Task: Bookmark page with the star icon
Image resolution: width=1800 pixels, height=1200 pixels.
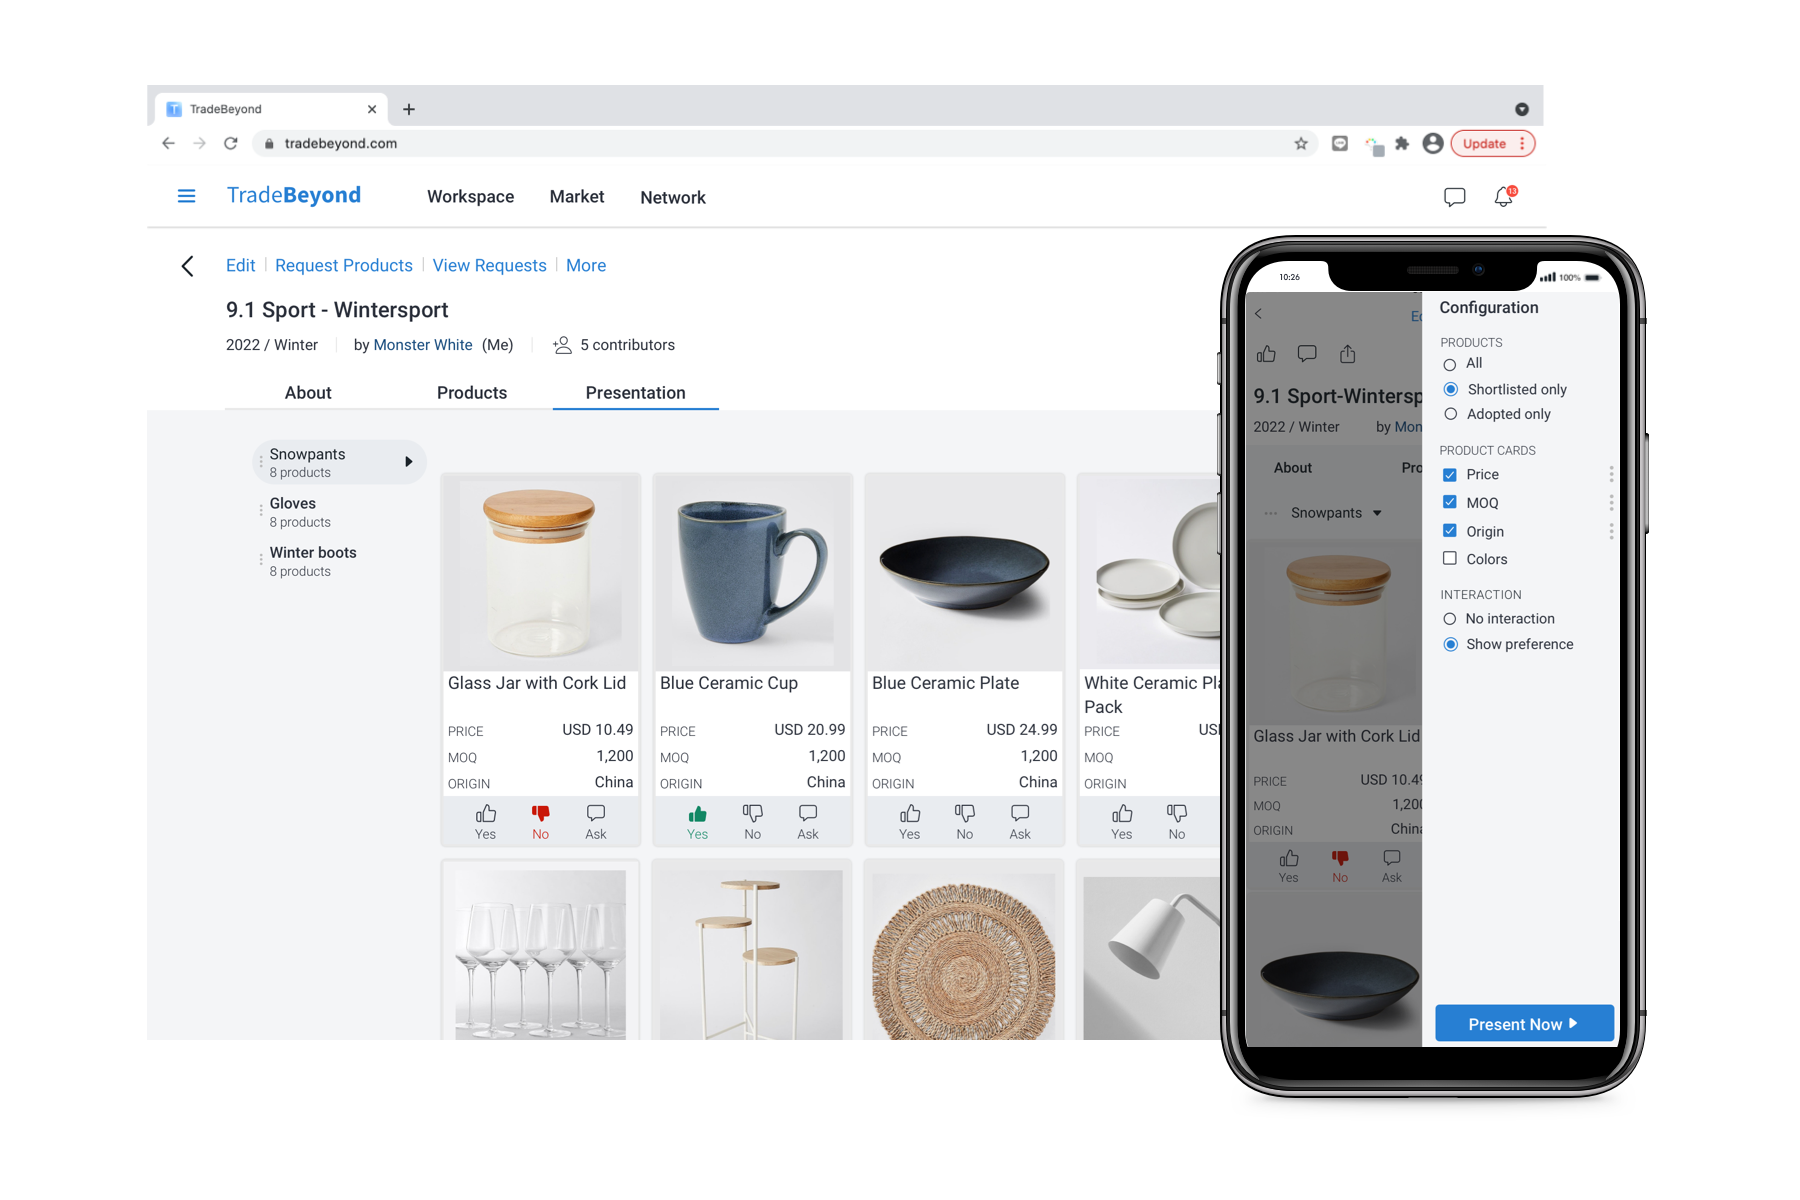Action: pyautogui.click(x=1301, y=143)
